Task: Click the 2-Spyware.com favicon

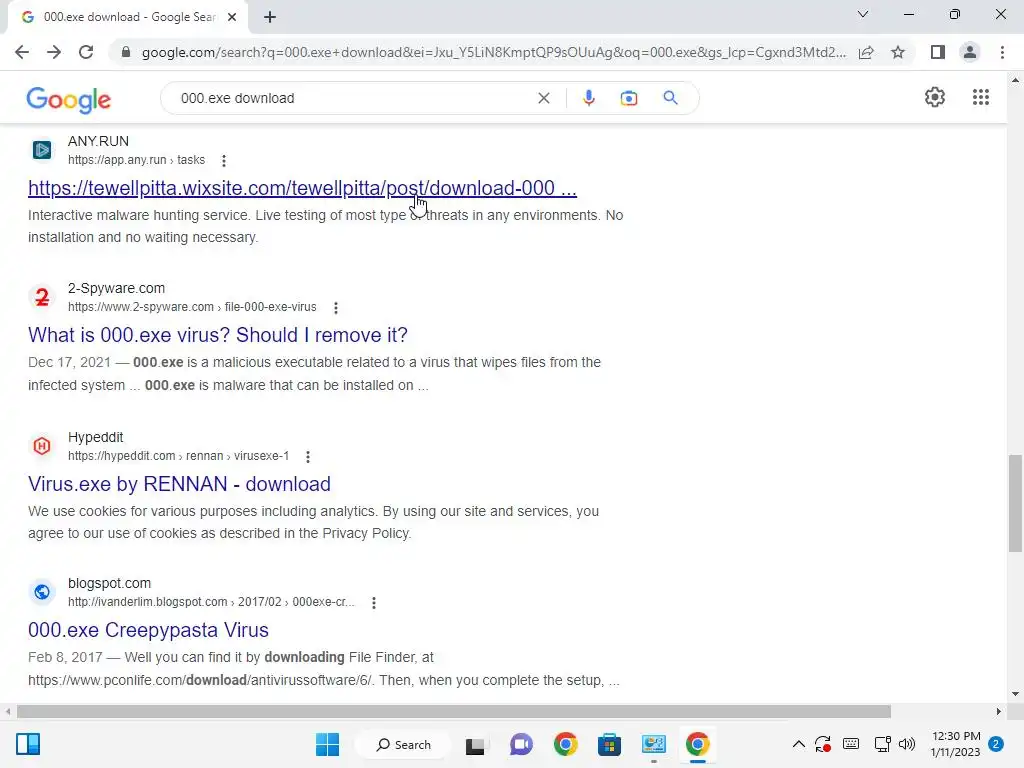Action: tap(42, 297)
